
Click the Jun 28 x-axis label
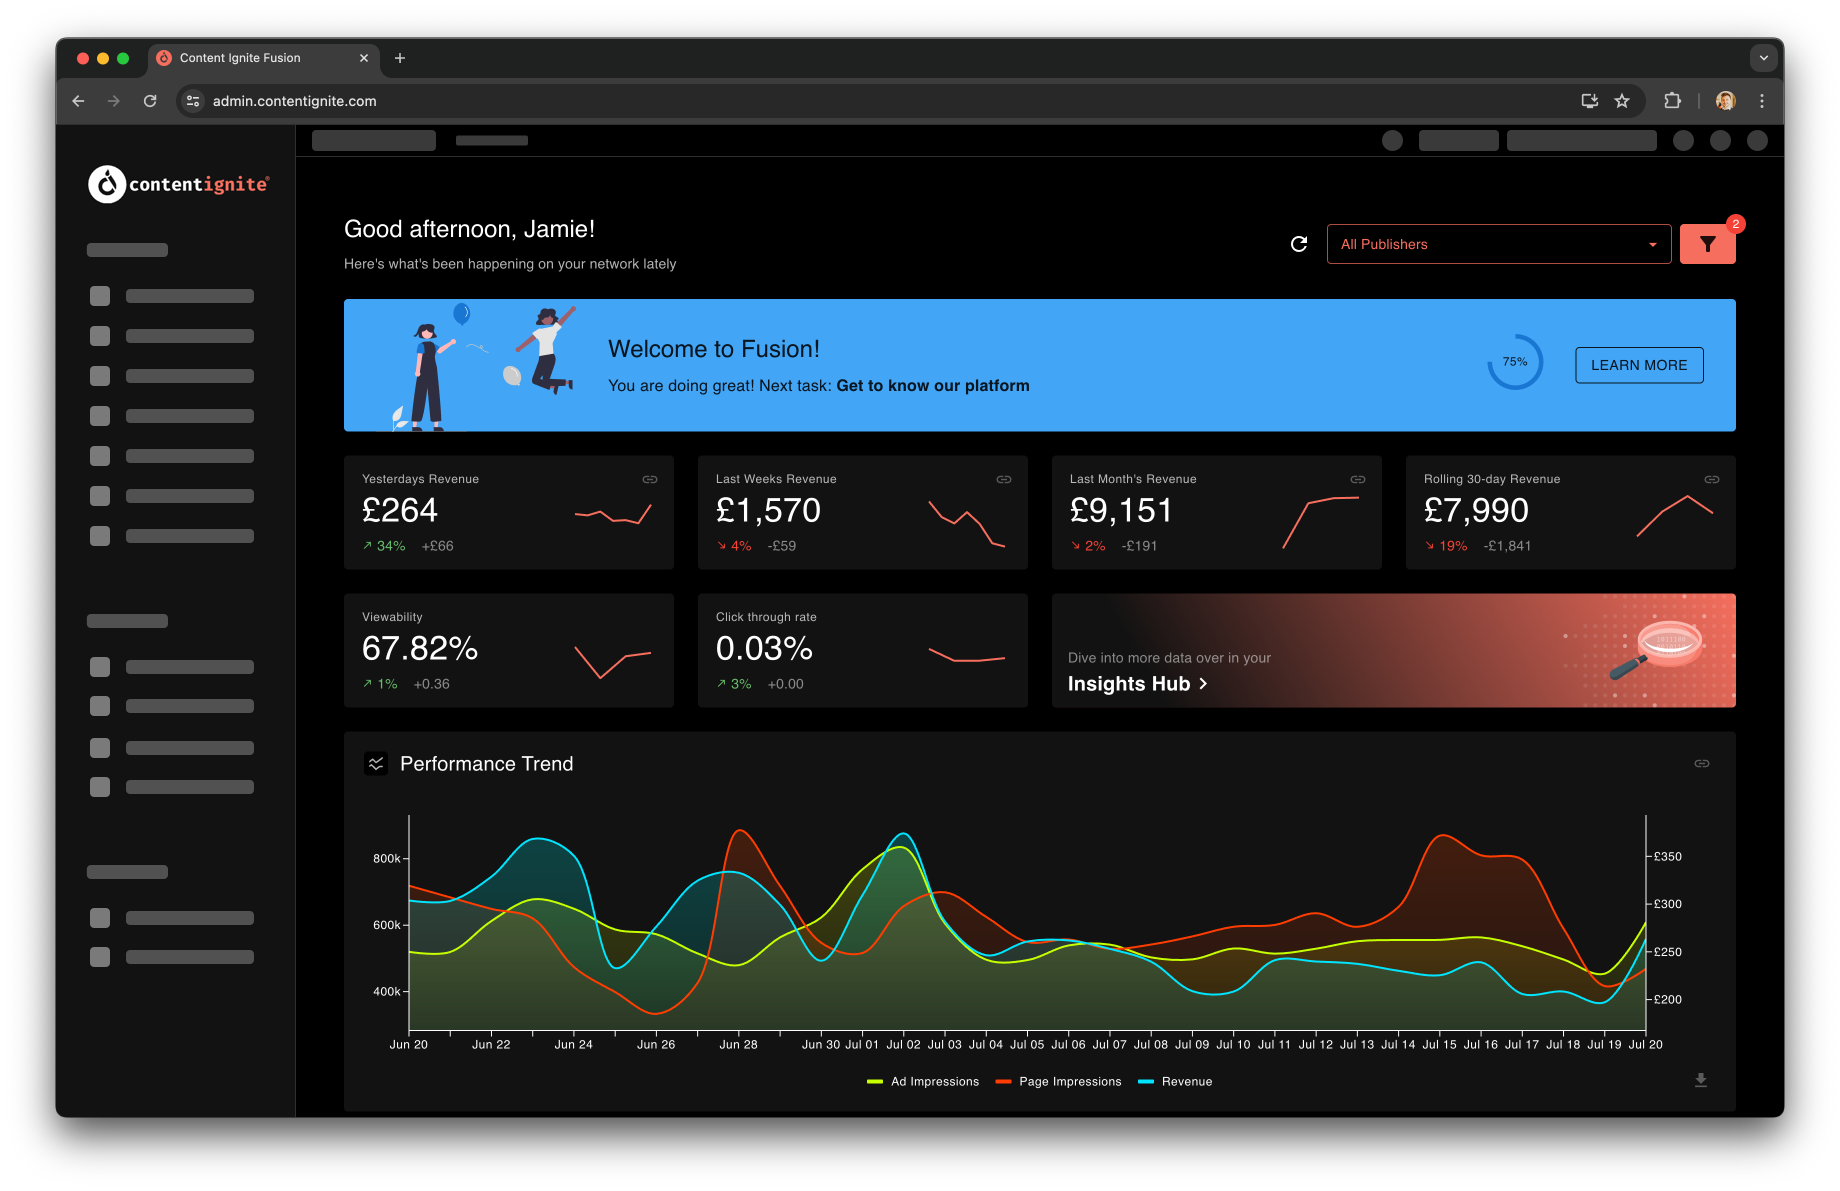coord(738,1044)
